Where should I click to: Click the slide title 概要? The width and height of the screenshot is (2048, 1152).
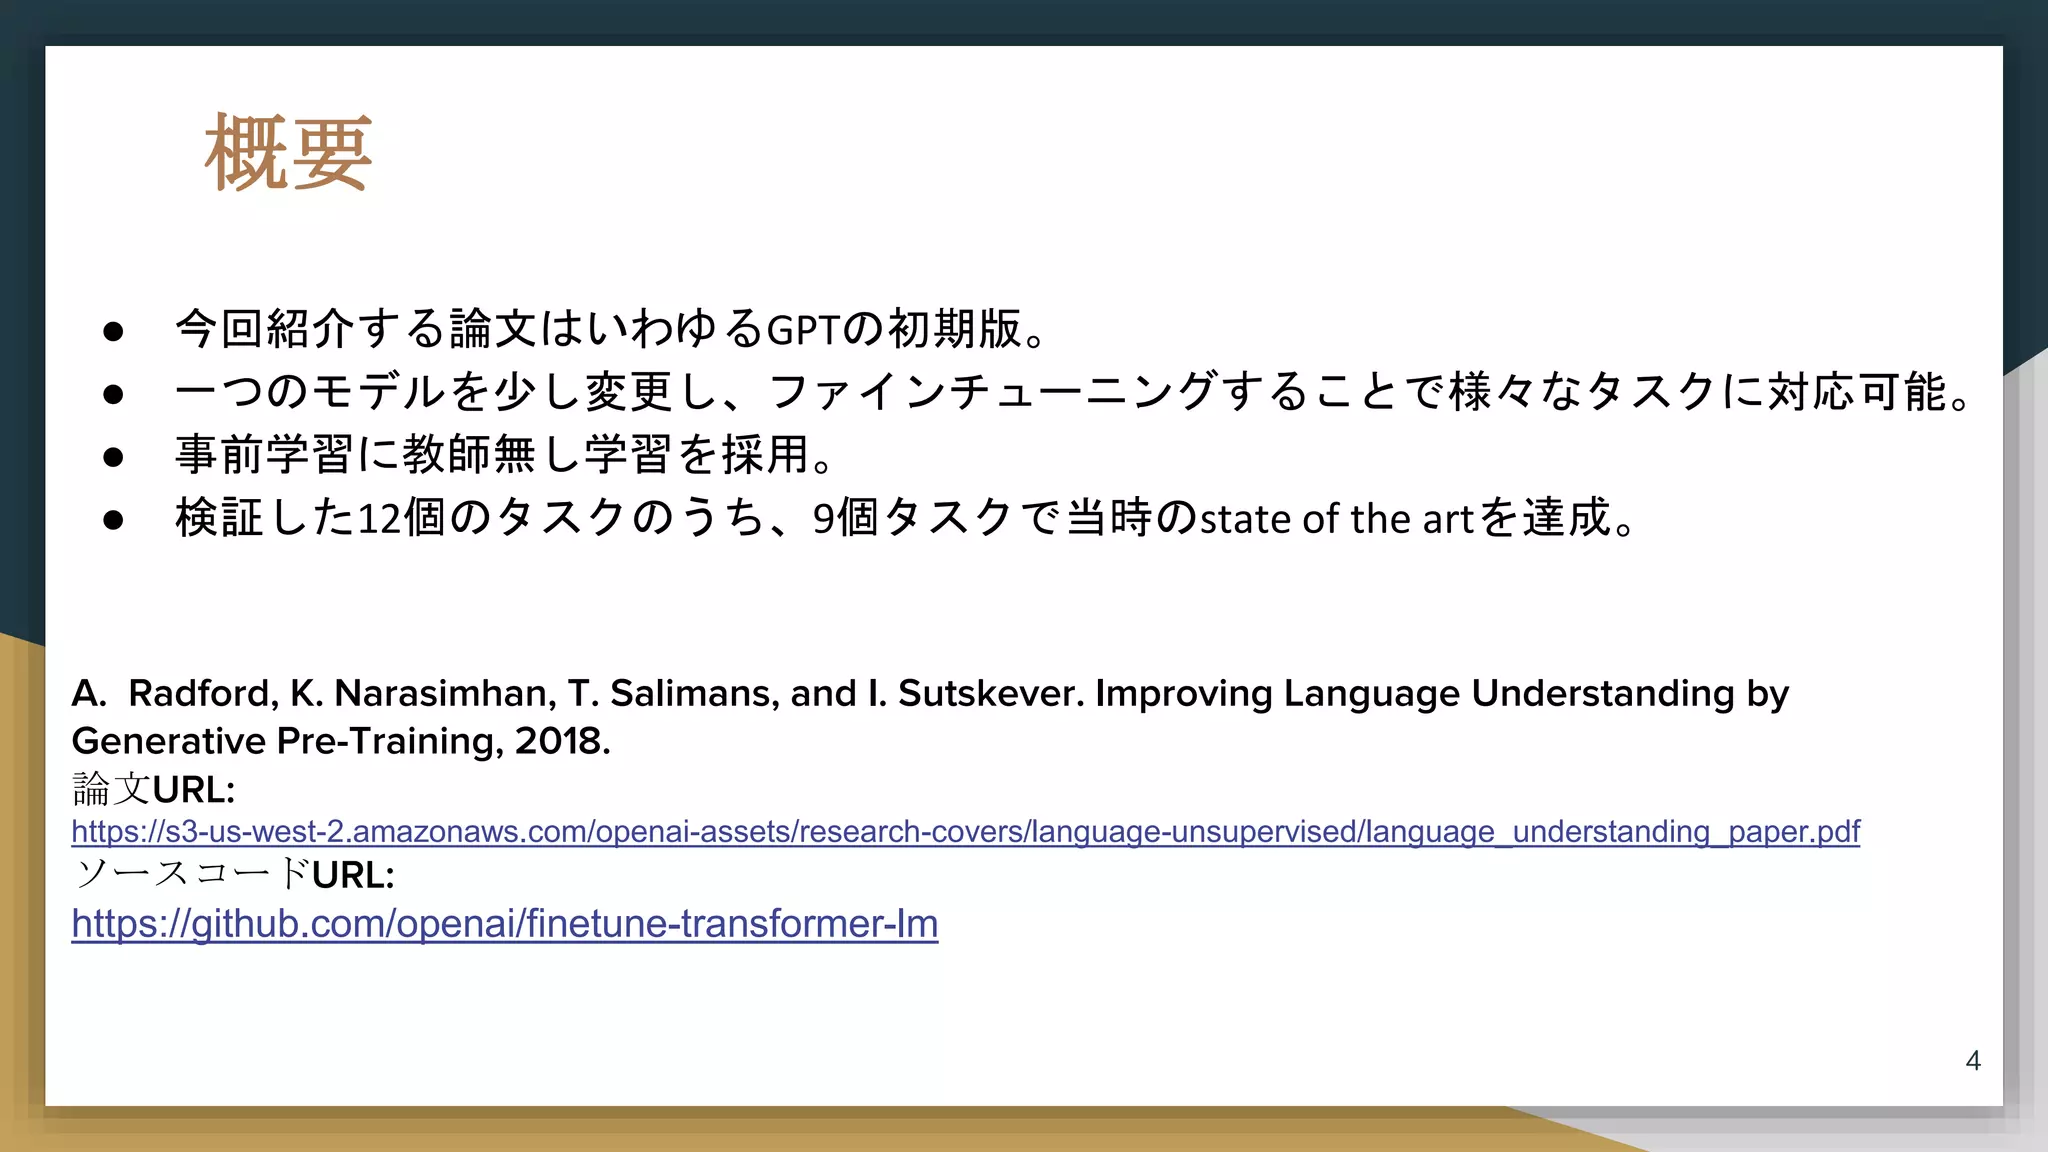288,153
